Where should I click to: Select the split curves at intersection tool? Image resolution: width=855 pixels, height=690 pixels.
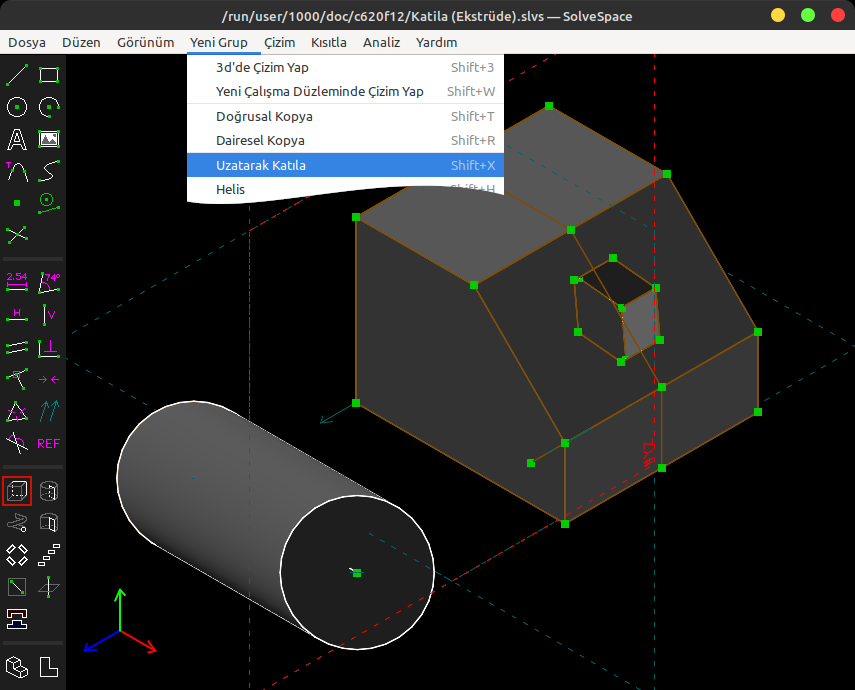17,235
